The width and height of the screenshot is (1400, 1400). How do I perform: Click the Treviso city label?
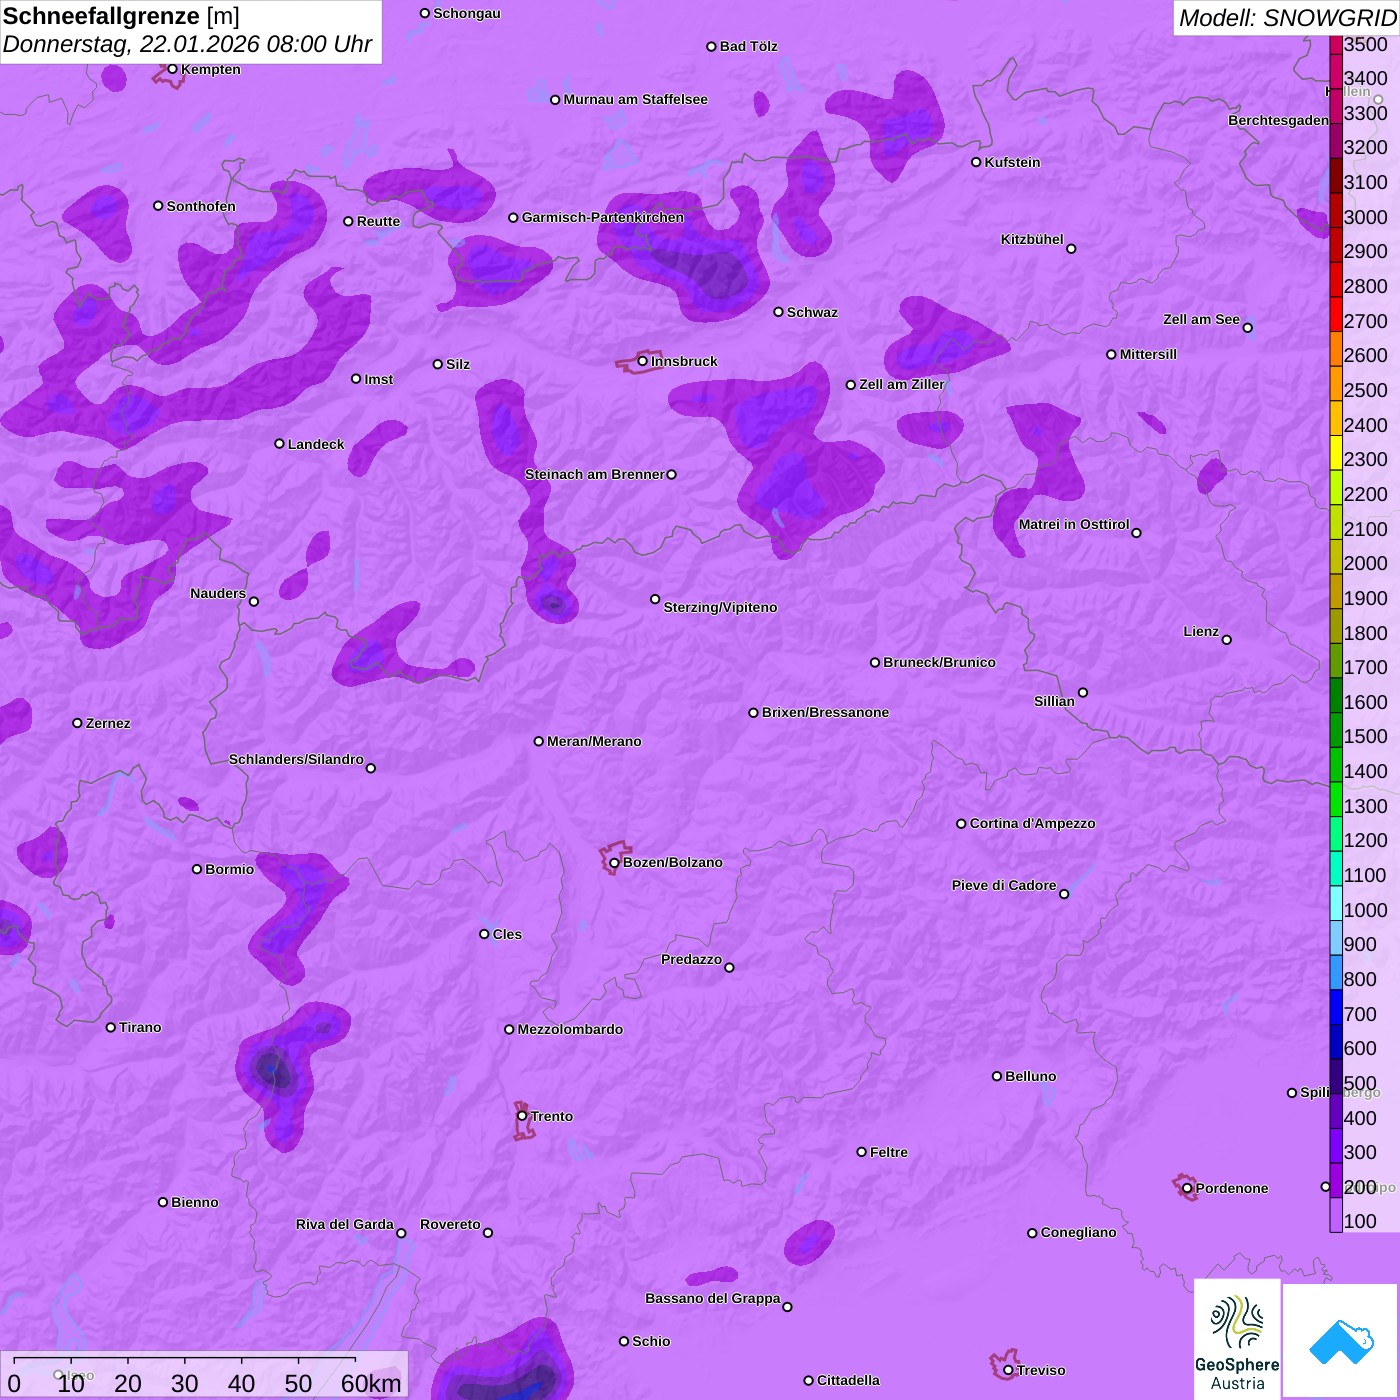click(1040, 1370)
